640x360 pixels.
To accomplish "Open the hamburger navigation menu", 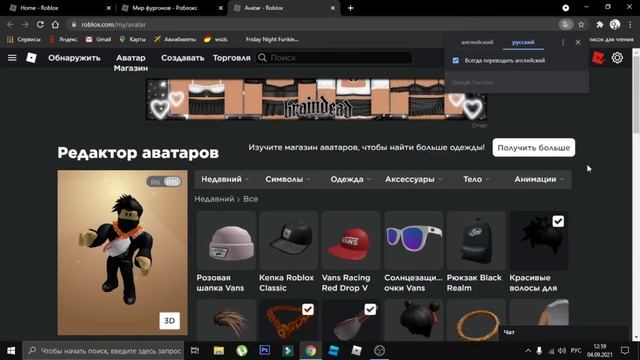I will point(12,58).
